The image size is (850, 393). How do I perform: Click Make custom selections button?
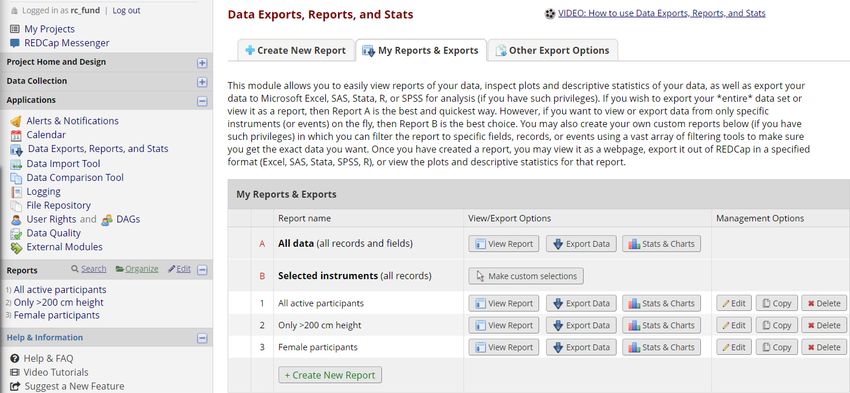pos(526,276)
